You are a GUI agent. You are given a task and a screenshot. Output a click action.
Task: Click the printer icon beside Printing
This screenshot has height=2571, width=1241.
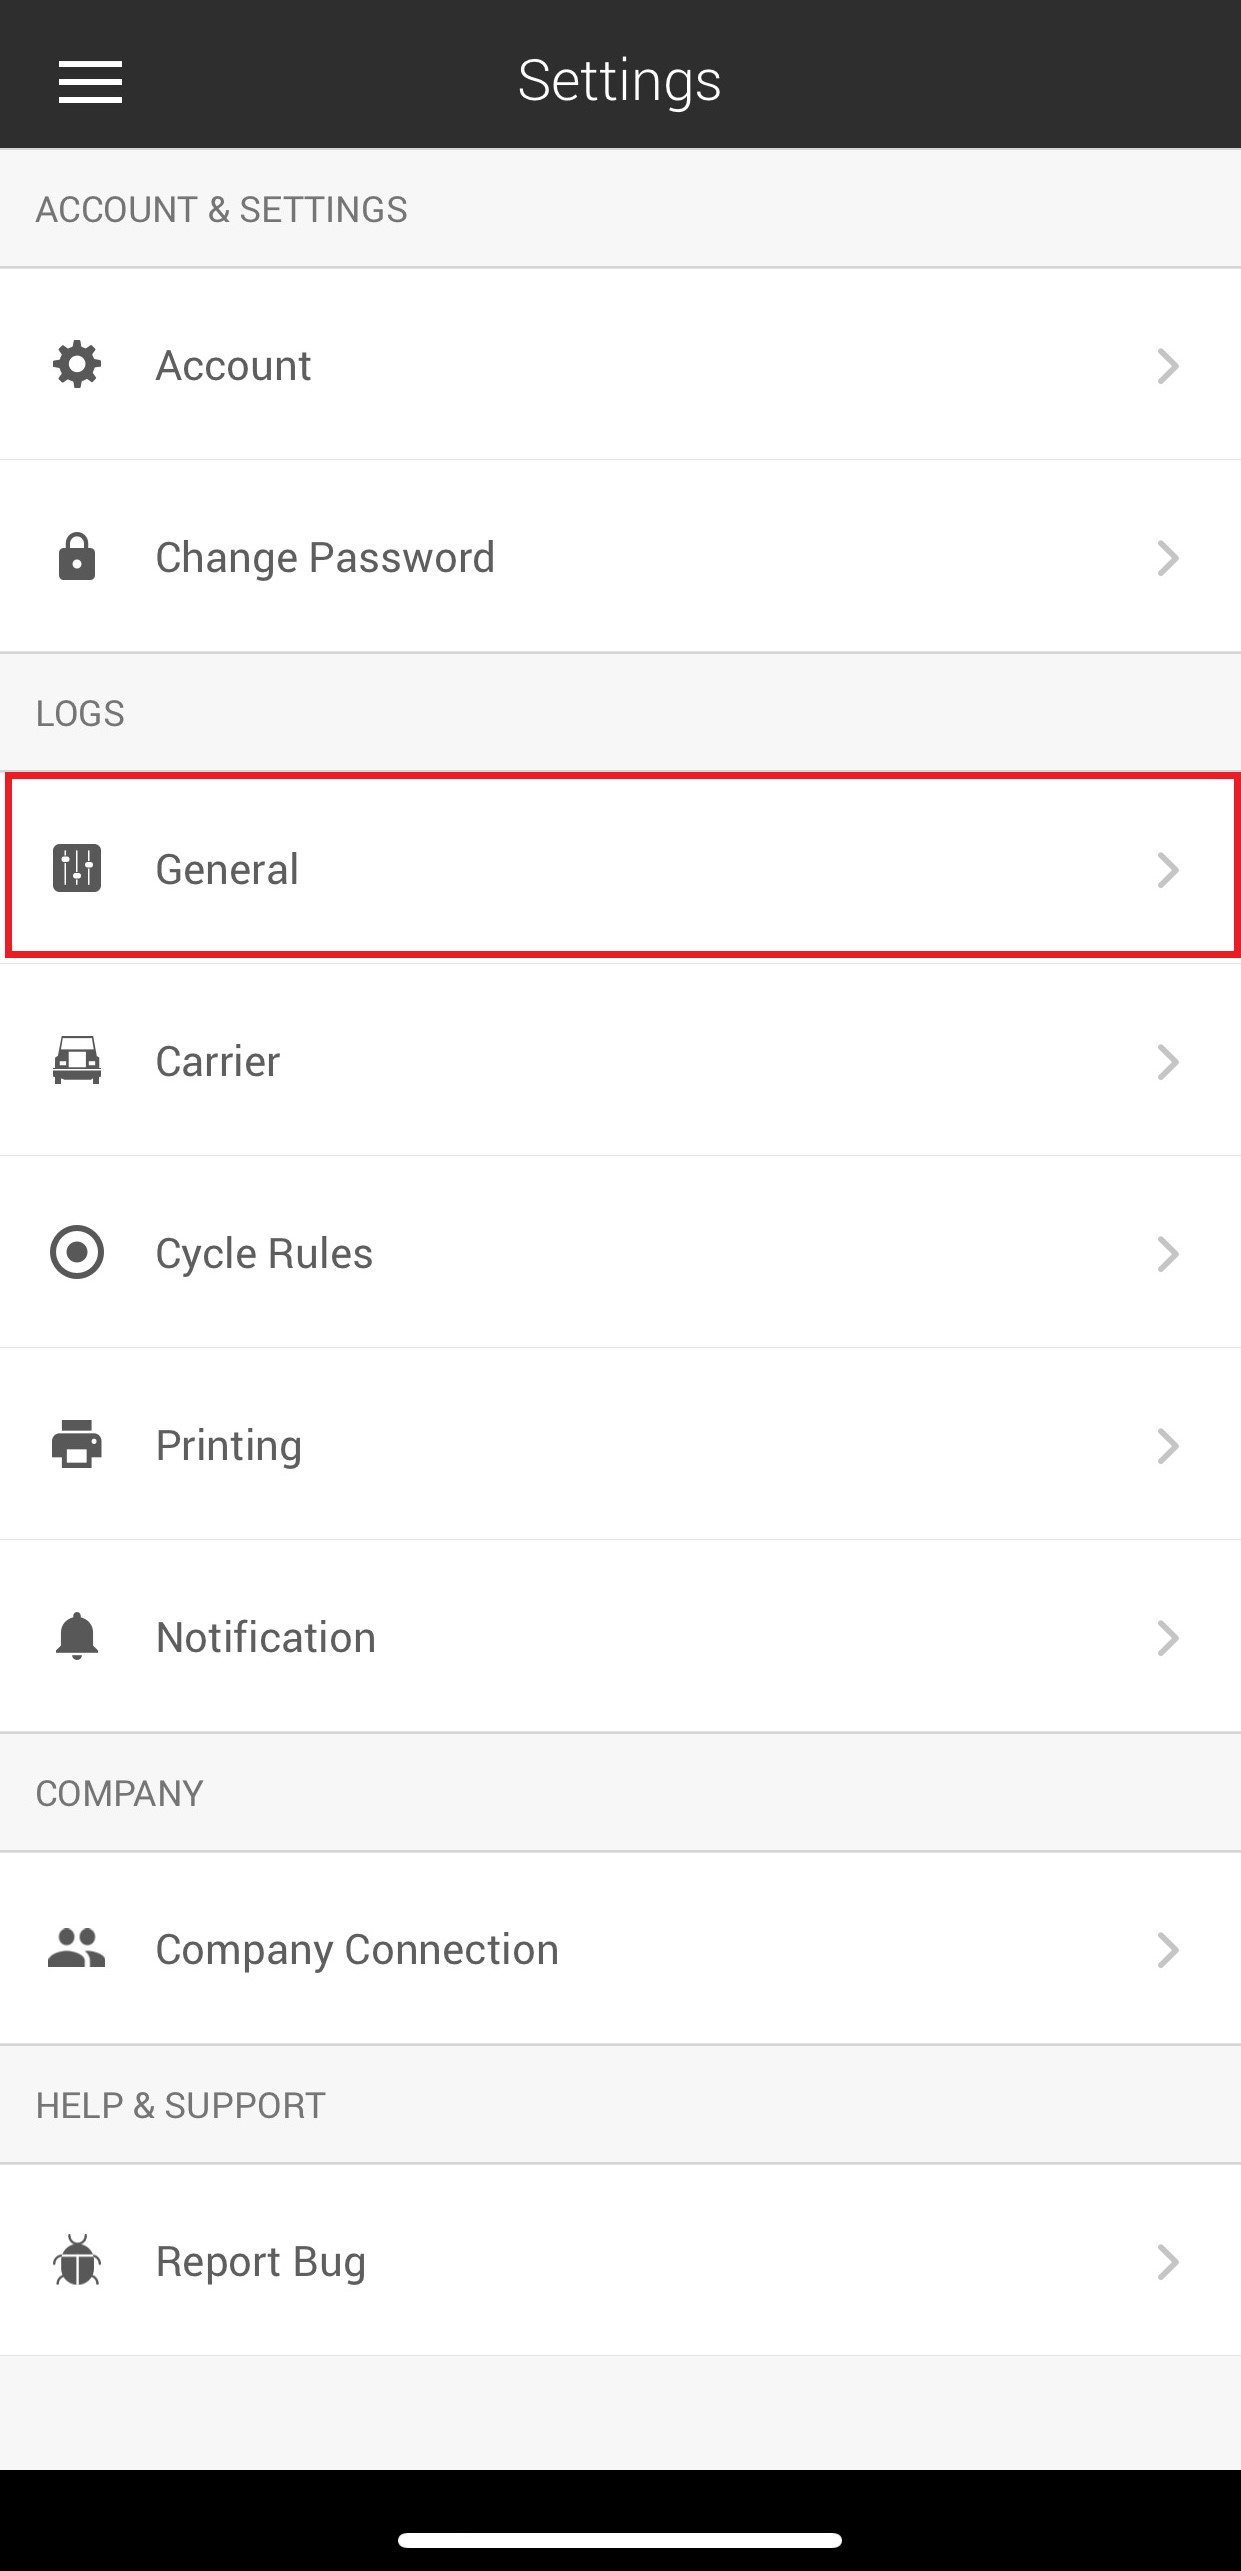pos(77,1445)
